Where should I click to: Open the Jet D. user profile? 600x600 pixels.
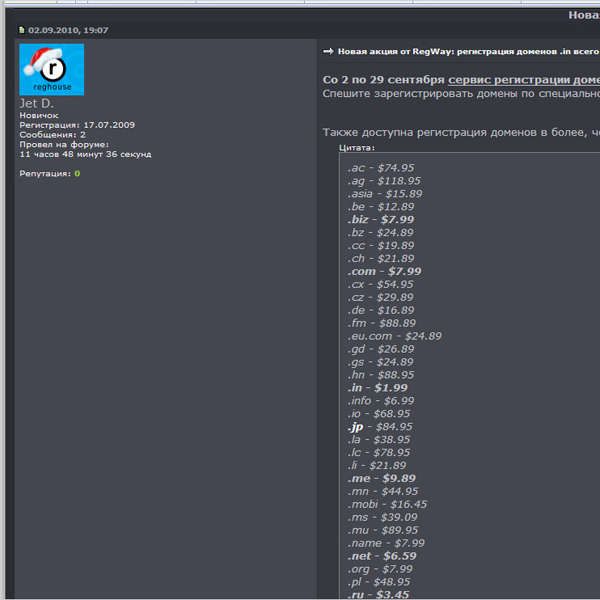point(37,103)
